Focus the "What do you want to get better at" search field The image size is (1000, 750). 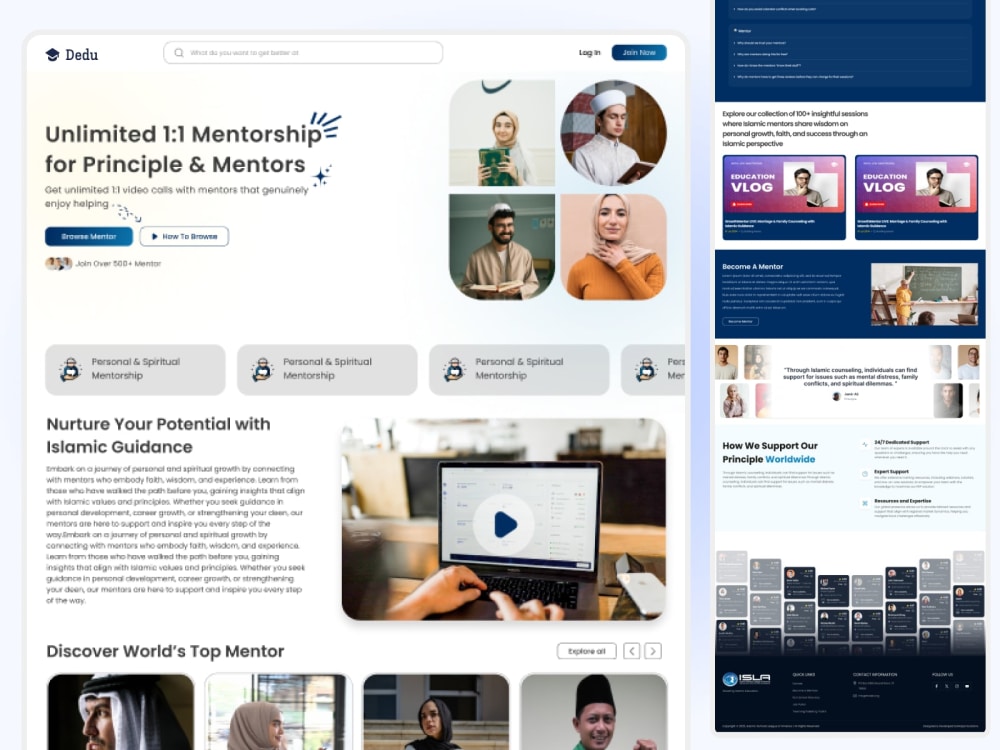tap(303, 53)
